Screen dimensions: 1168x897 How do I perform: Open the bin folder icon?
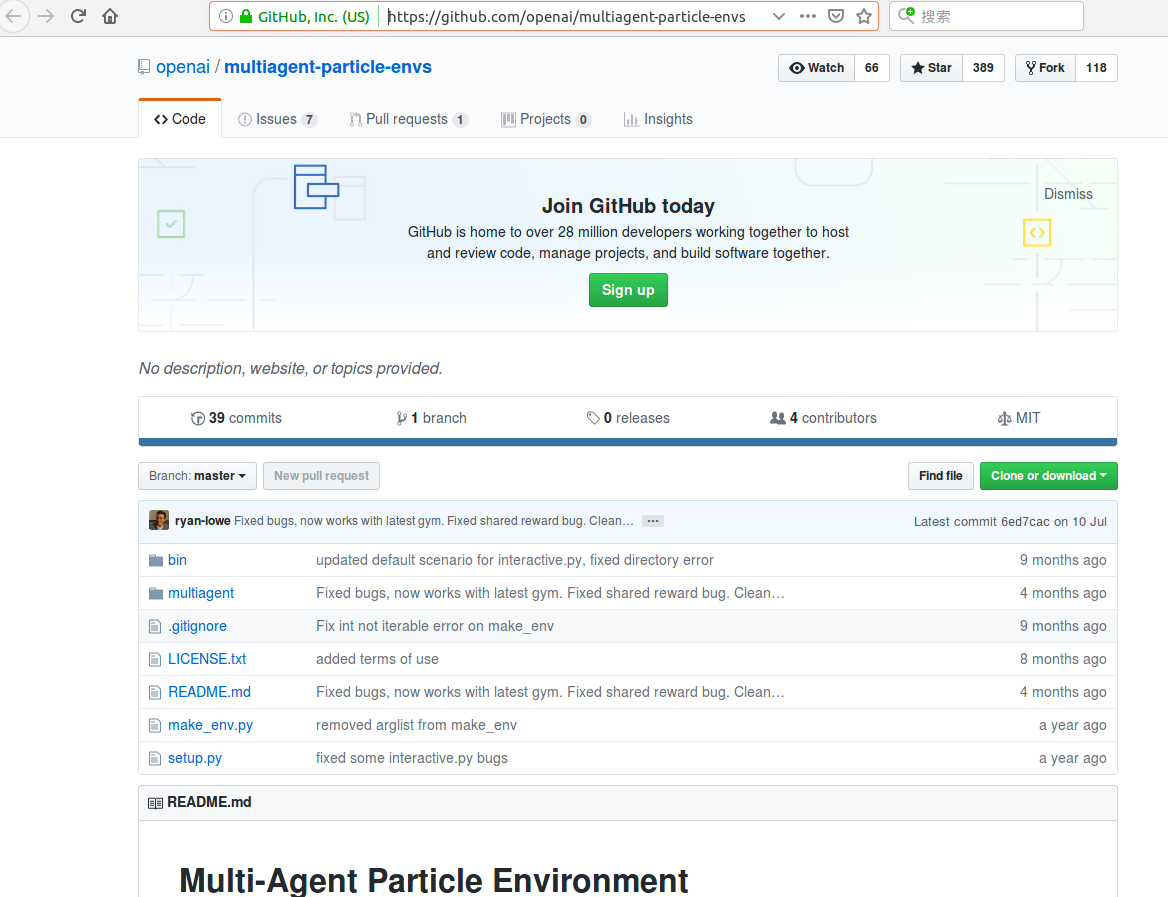[x=156, y=559]
